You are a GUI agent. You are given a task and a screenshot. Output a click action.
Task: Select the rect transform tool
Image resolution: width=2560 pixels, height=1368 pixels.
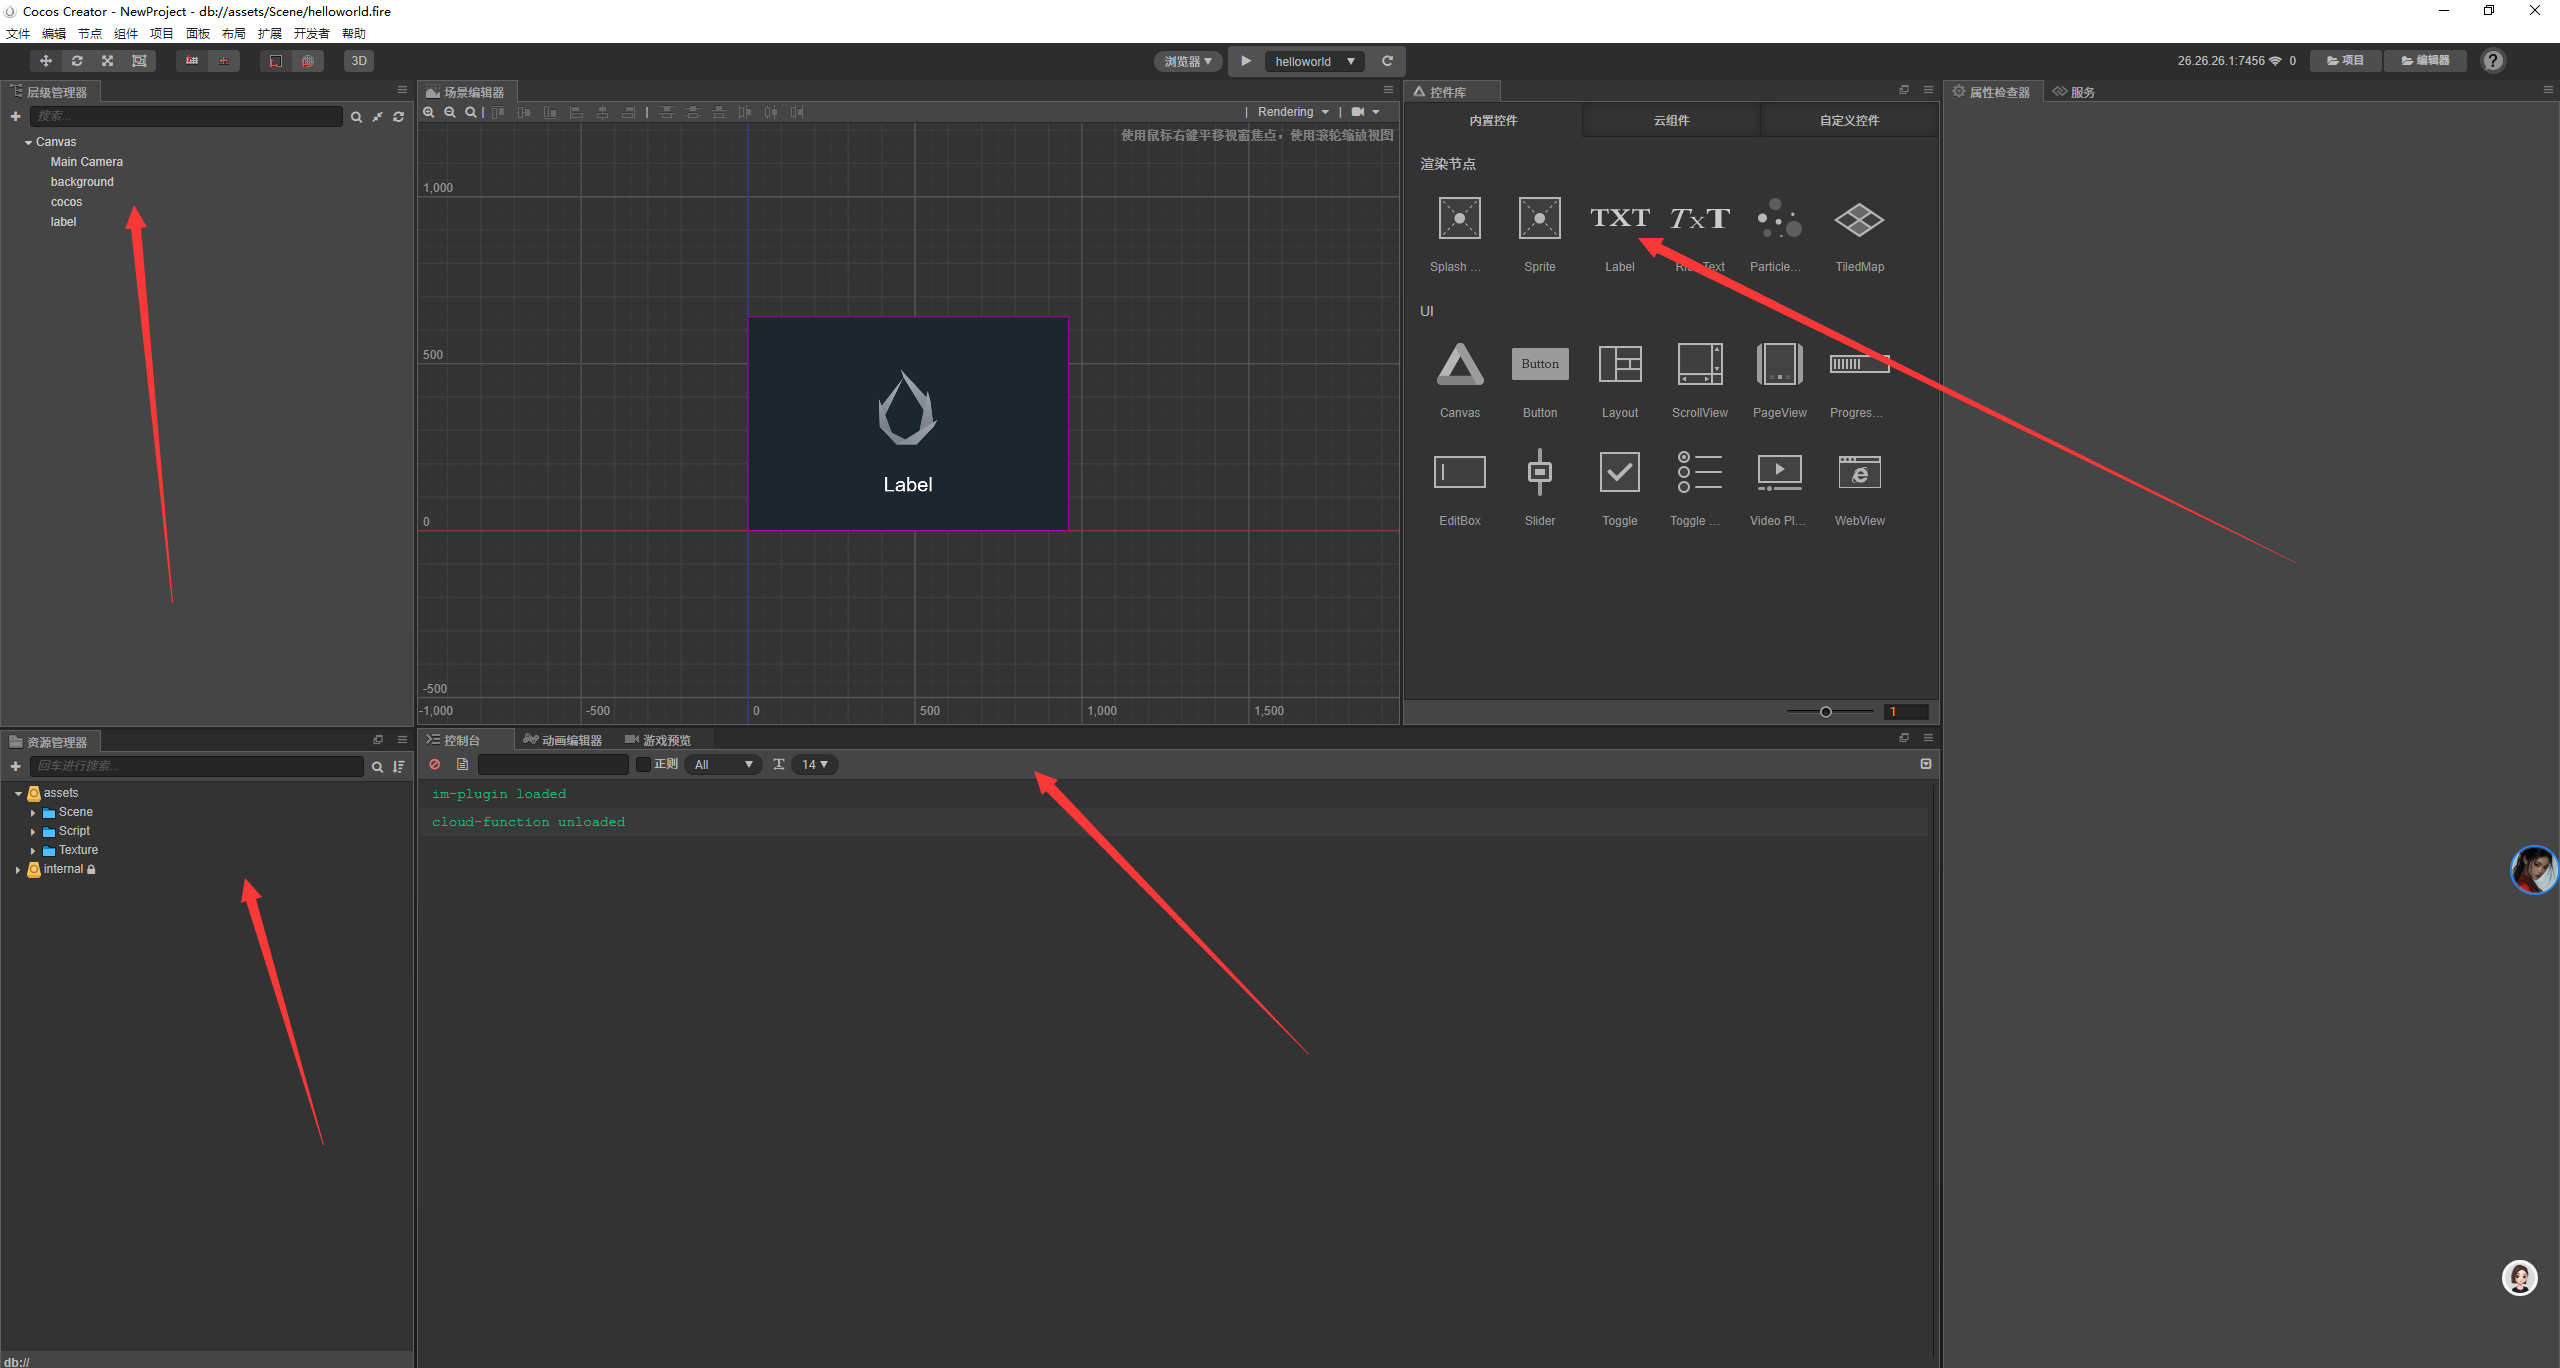point(139,61)
